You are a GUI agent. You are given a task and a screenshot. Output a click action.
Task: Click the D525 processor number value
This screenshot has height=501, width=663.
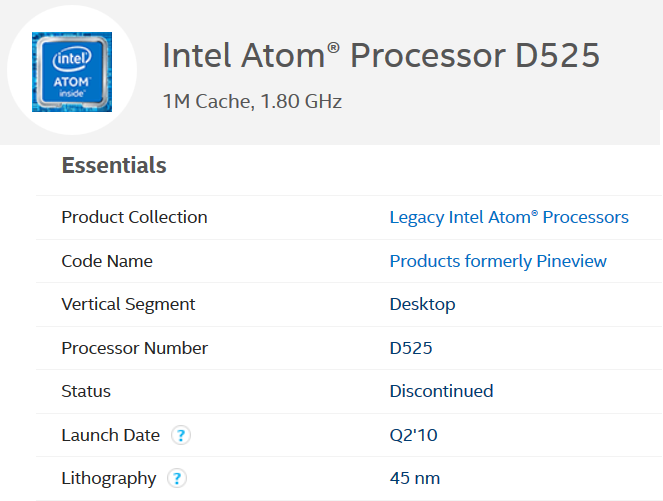(x=411, y=348)
